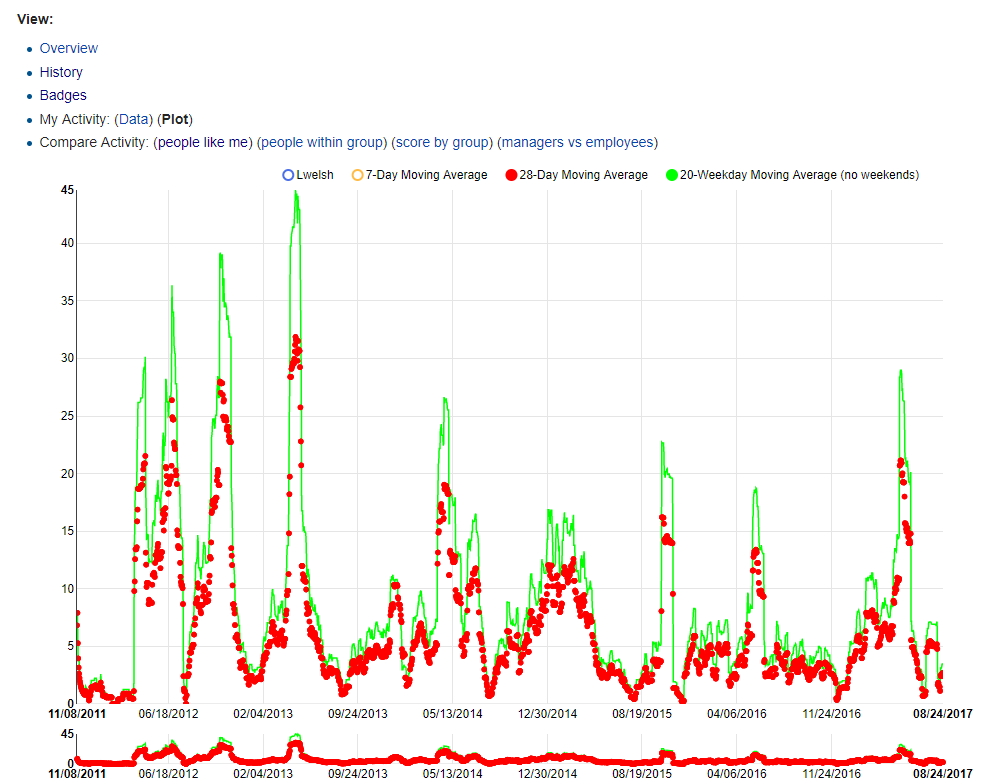Click the y-axis value 30 label
The image size is (984, 784).
(x=67, y=358)
